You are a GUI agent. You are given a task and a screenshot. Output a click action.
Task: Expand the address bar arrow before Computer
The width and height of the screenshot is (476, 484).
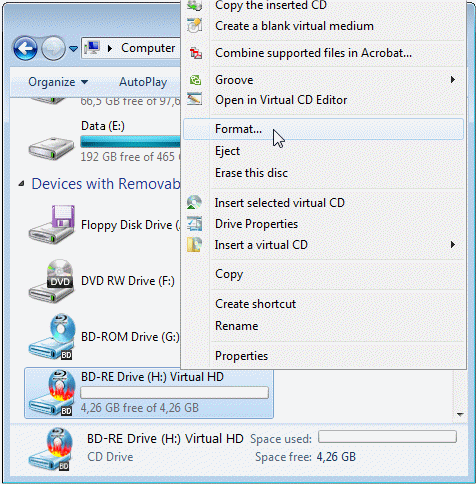coord(110,49)
